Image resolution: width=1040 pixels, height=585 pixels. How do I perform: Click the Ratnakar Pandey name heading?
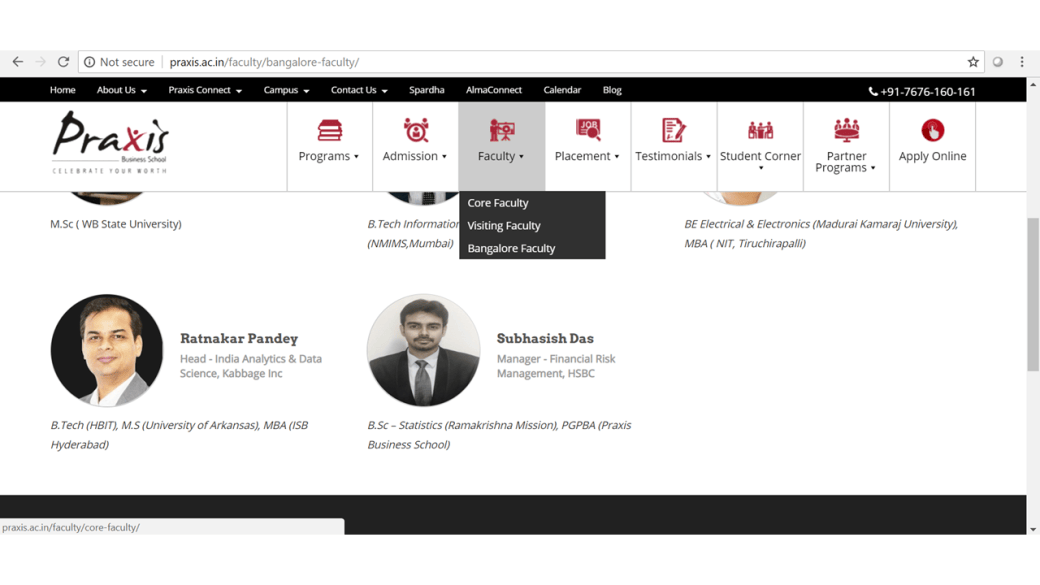coord(239,338)
